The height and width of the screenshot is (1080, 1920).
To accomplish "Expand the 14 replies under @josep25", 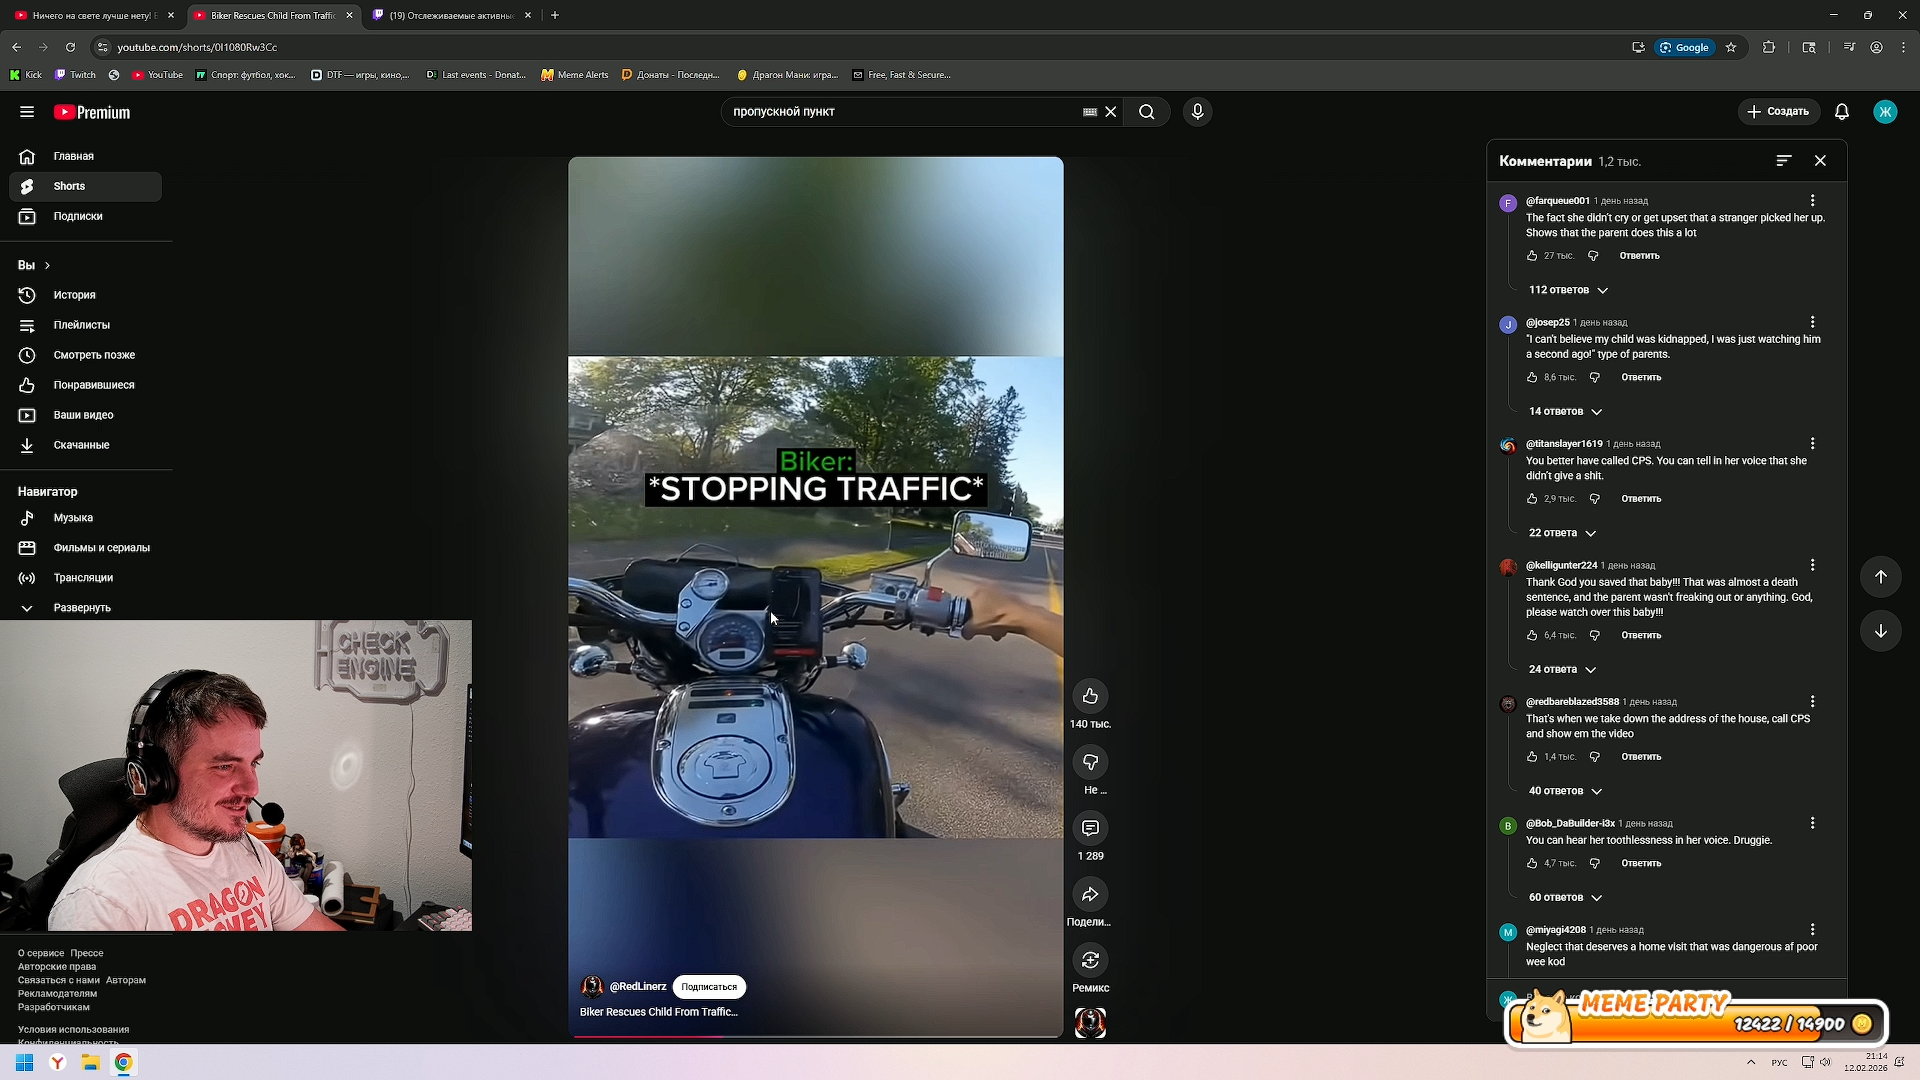I will pos(1565,412).
